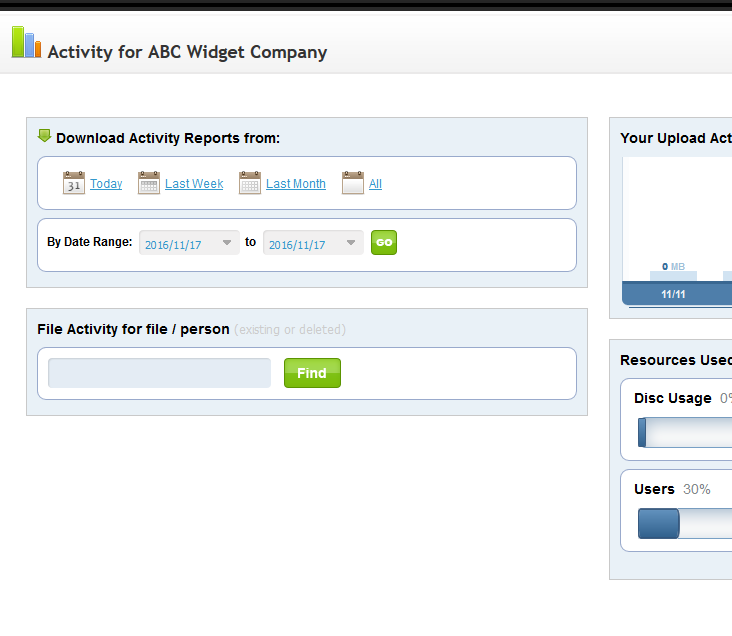The image size is (732, 636).
Task: Open the end date dropdown arrow
Action: (351, 242)
